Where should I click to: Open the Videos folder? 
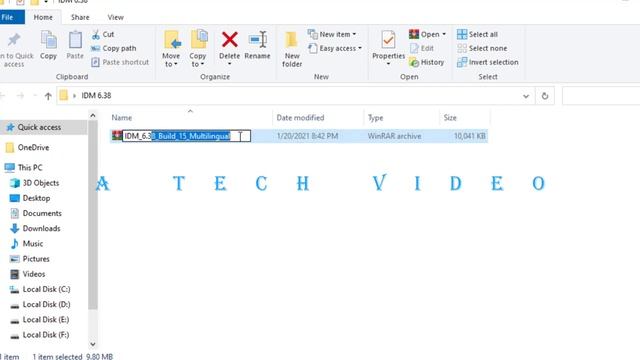[34, 274]
